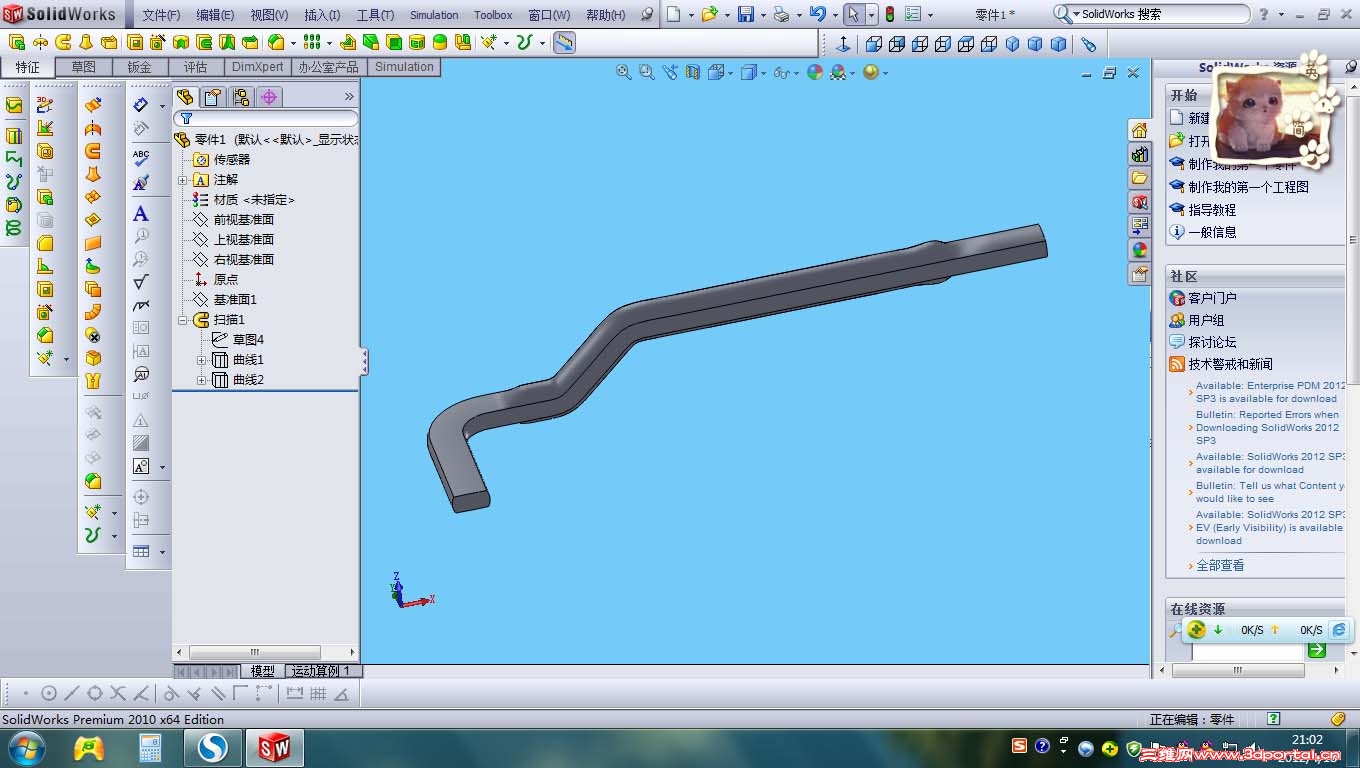Click the Spell Checker ABC icon

141,157
